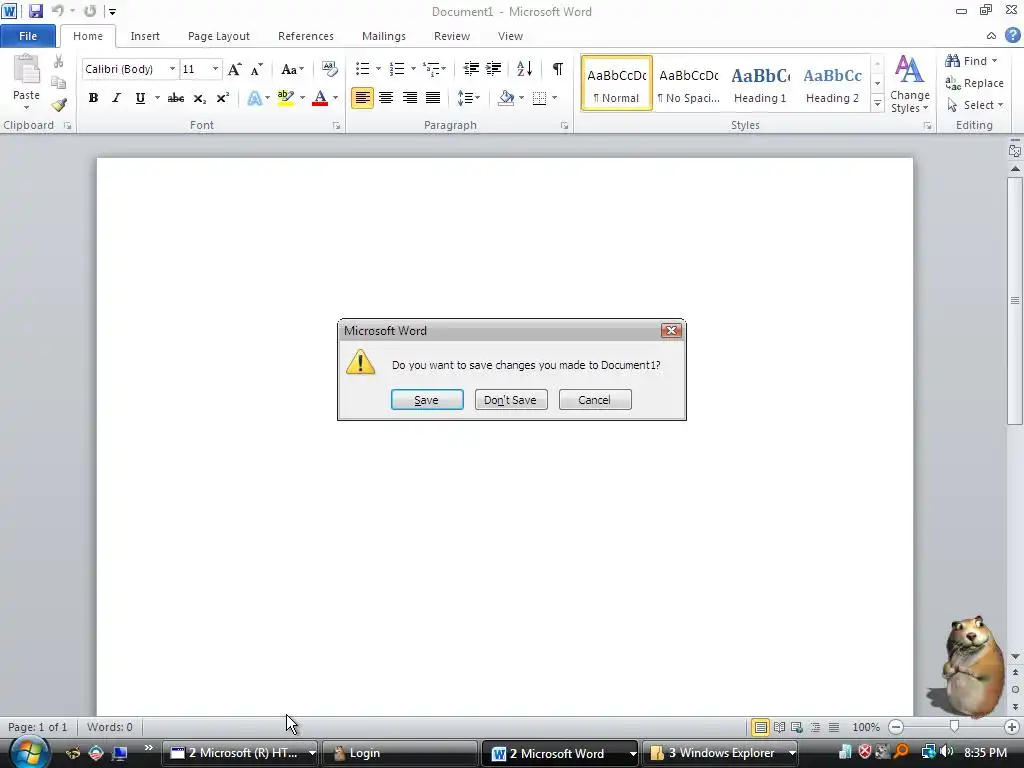Toggle Show/Hide paragraph marks

[x=558, y=69]
